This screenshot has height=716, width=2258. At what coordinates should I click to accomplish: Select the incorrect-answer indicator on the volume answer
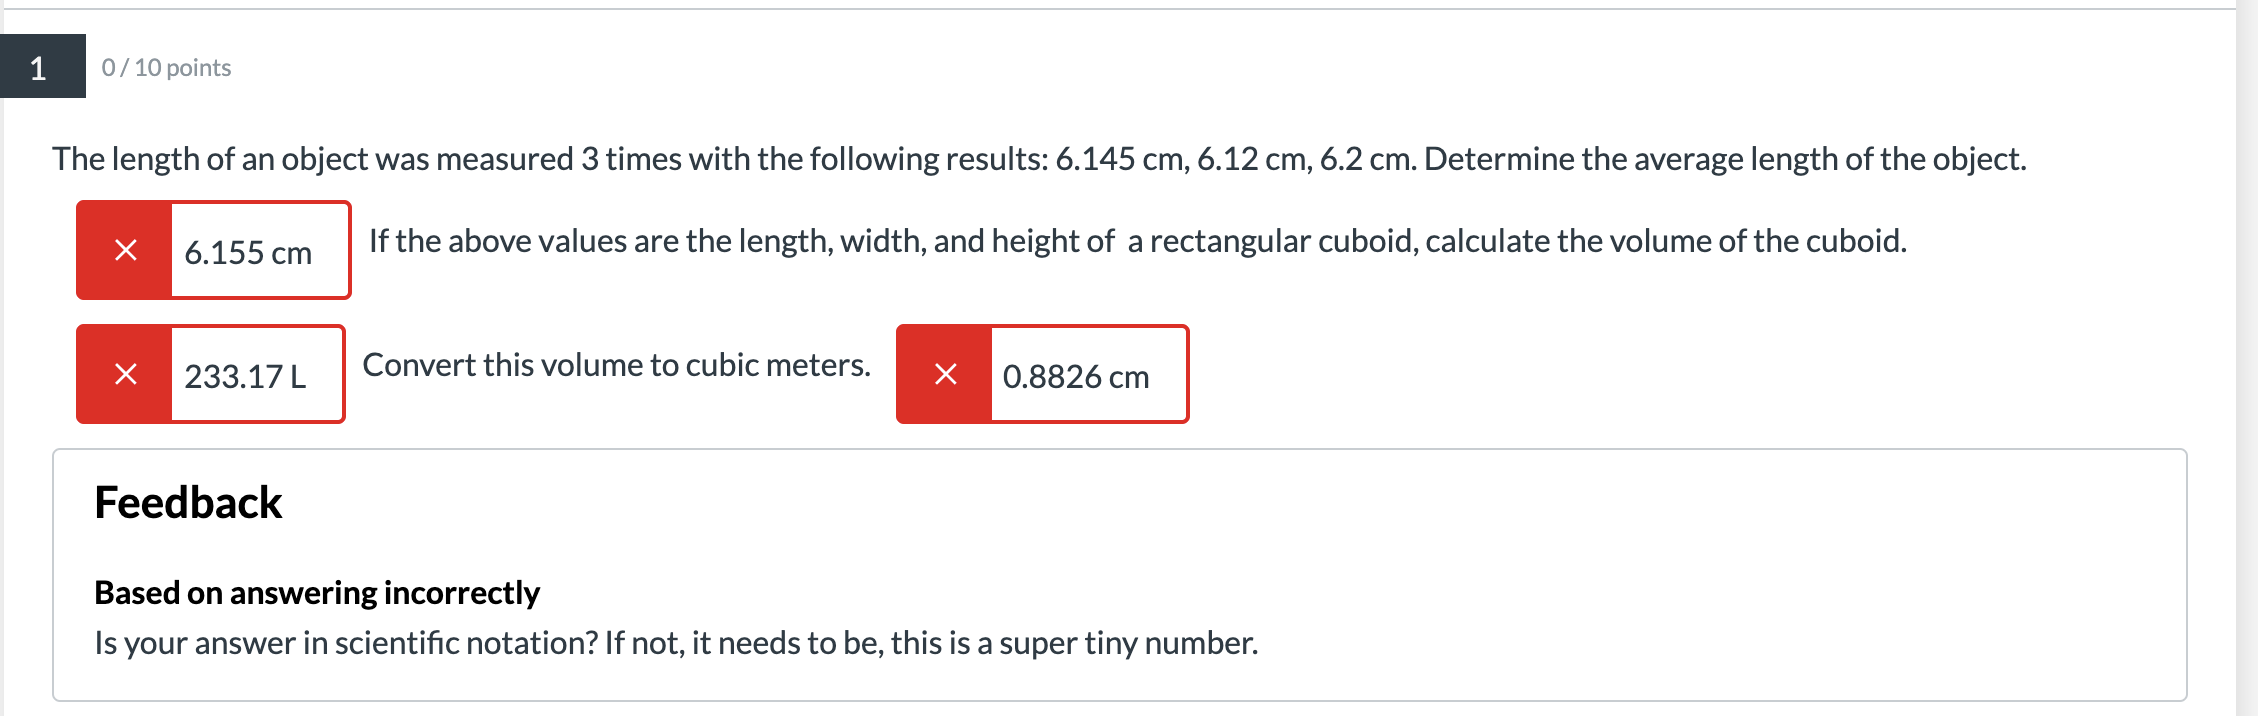pos(124,375)
